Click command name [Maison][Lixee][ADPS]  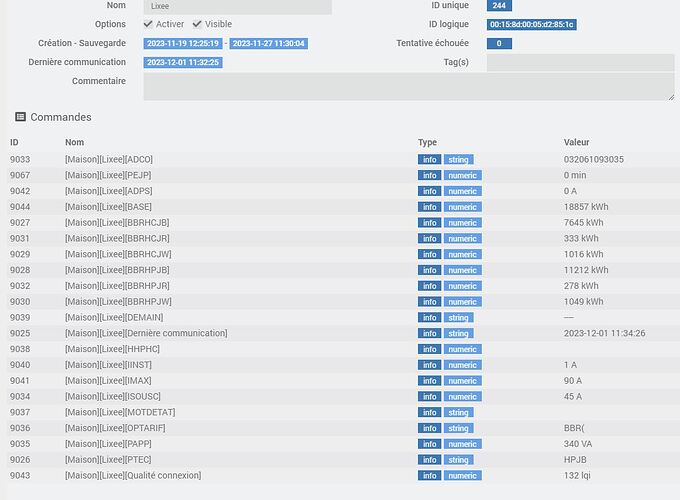[x=109, y=191]
